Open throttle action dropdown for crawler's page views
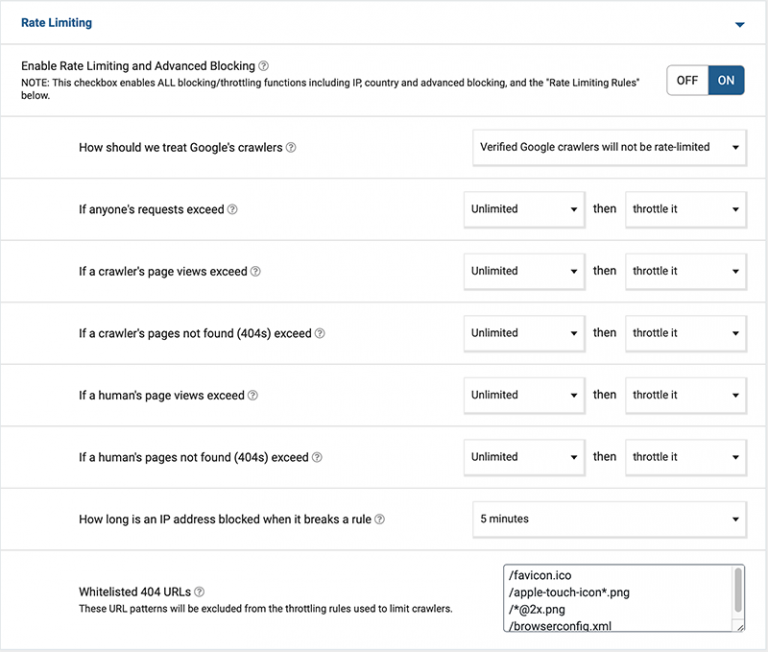This screenshot has height=652, width=768. click(x=685, y=271)
